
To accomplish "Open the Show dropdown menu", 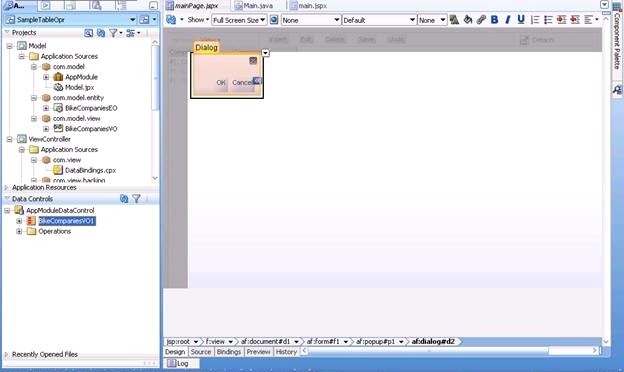I will click(x=198, y=19).
